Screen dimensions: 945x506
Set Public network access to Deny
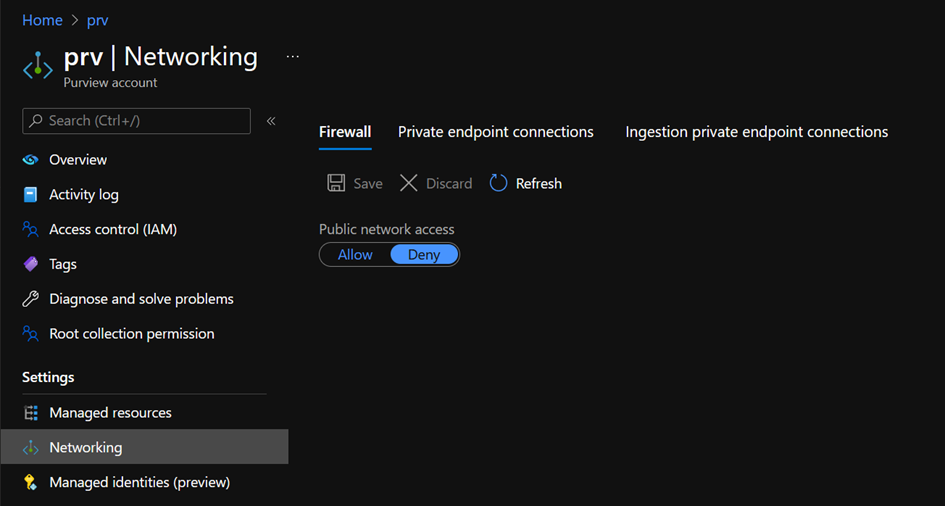click(424, 255)
